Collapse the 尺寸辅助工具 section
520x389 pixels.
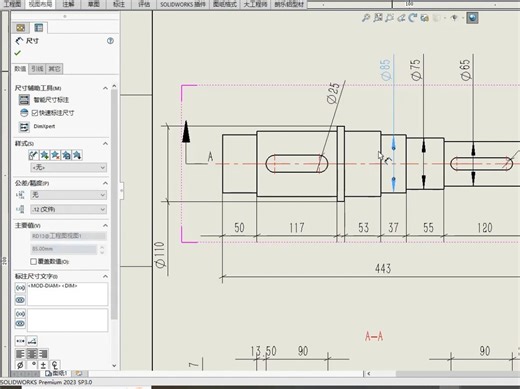point(105,88)
